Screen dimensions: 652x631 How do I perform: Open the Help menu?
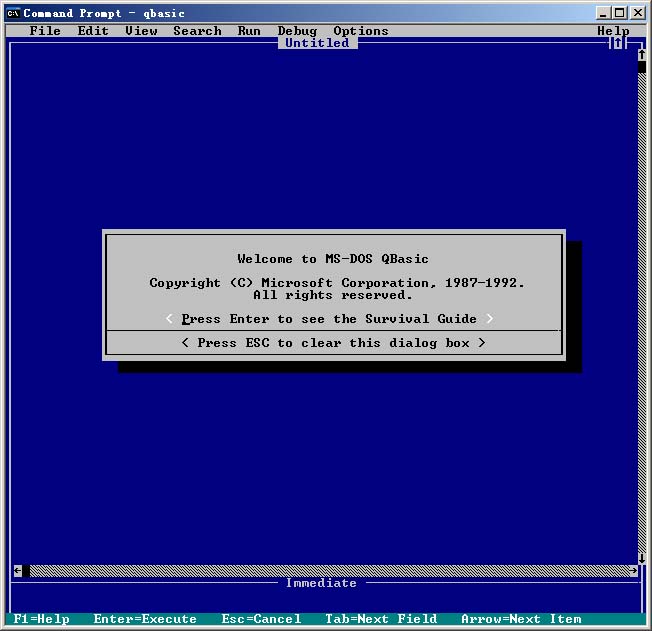pyautogui.click(x=613, y=31)
